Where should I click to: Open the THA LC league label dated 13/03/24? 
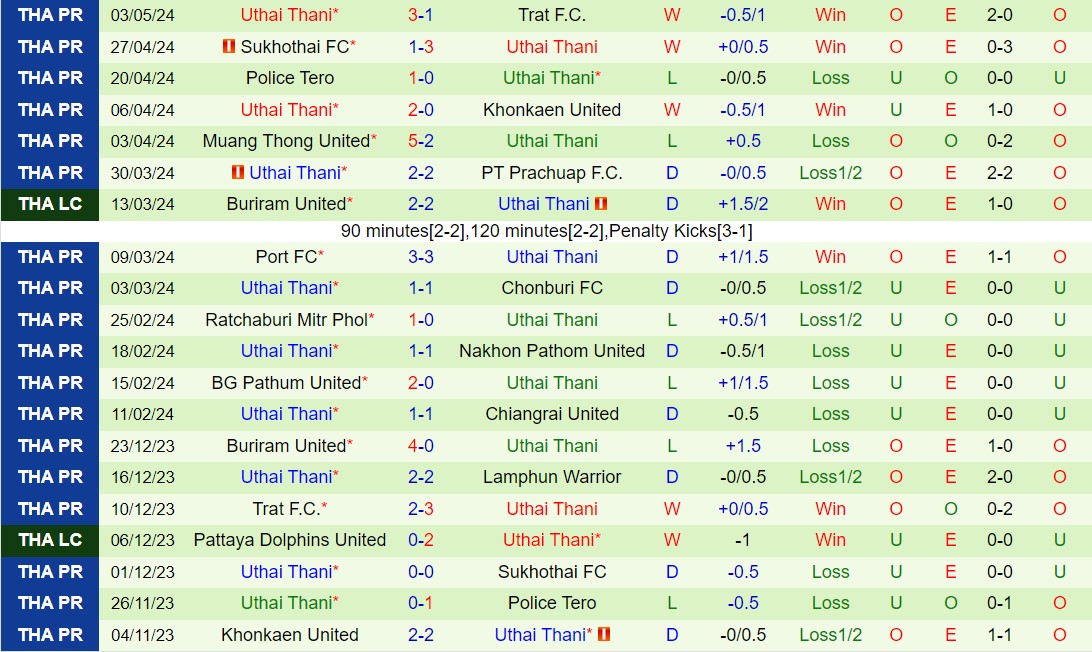pyautogui.click(x=50, y=204)
